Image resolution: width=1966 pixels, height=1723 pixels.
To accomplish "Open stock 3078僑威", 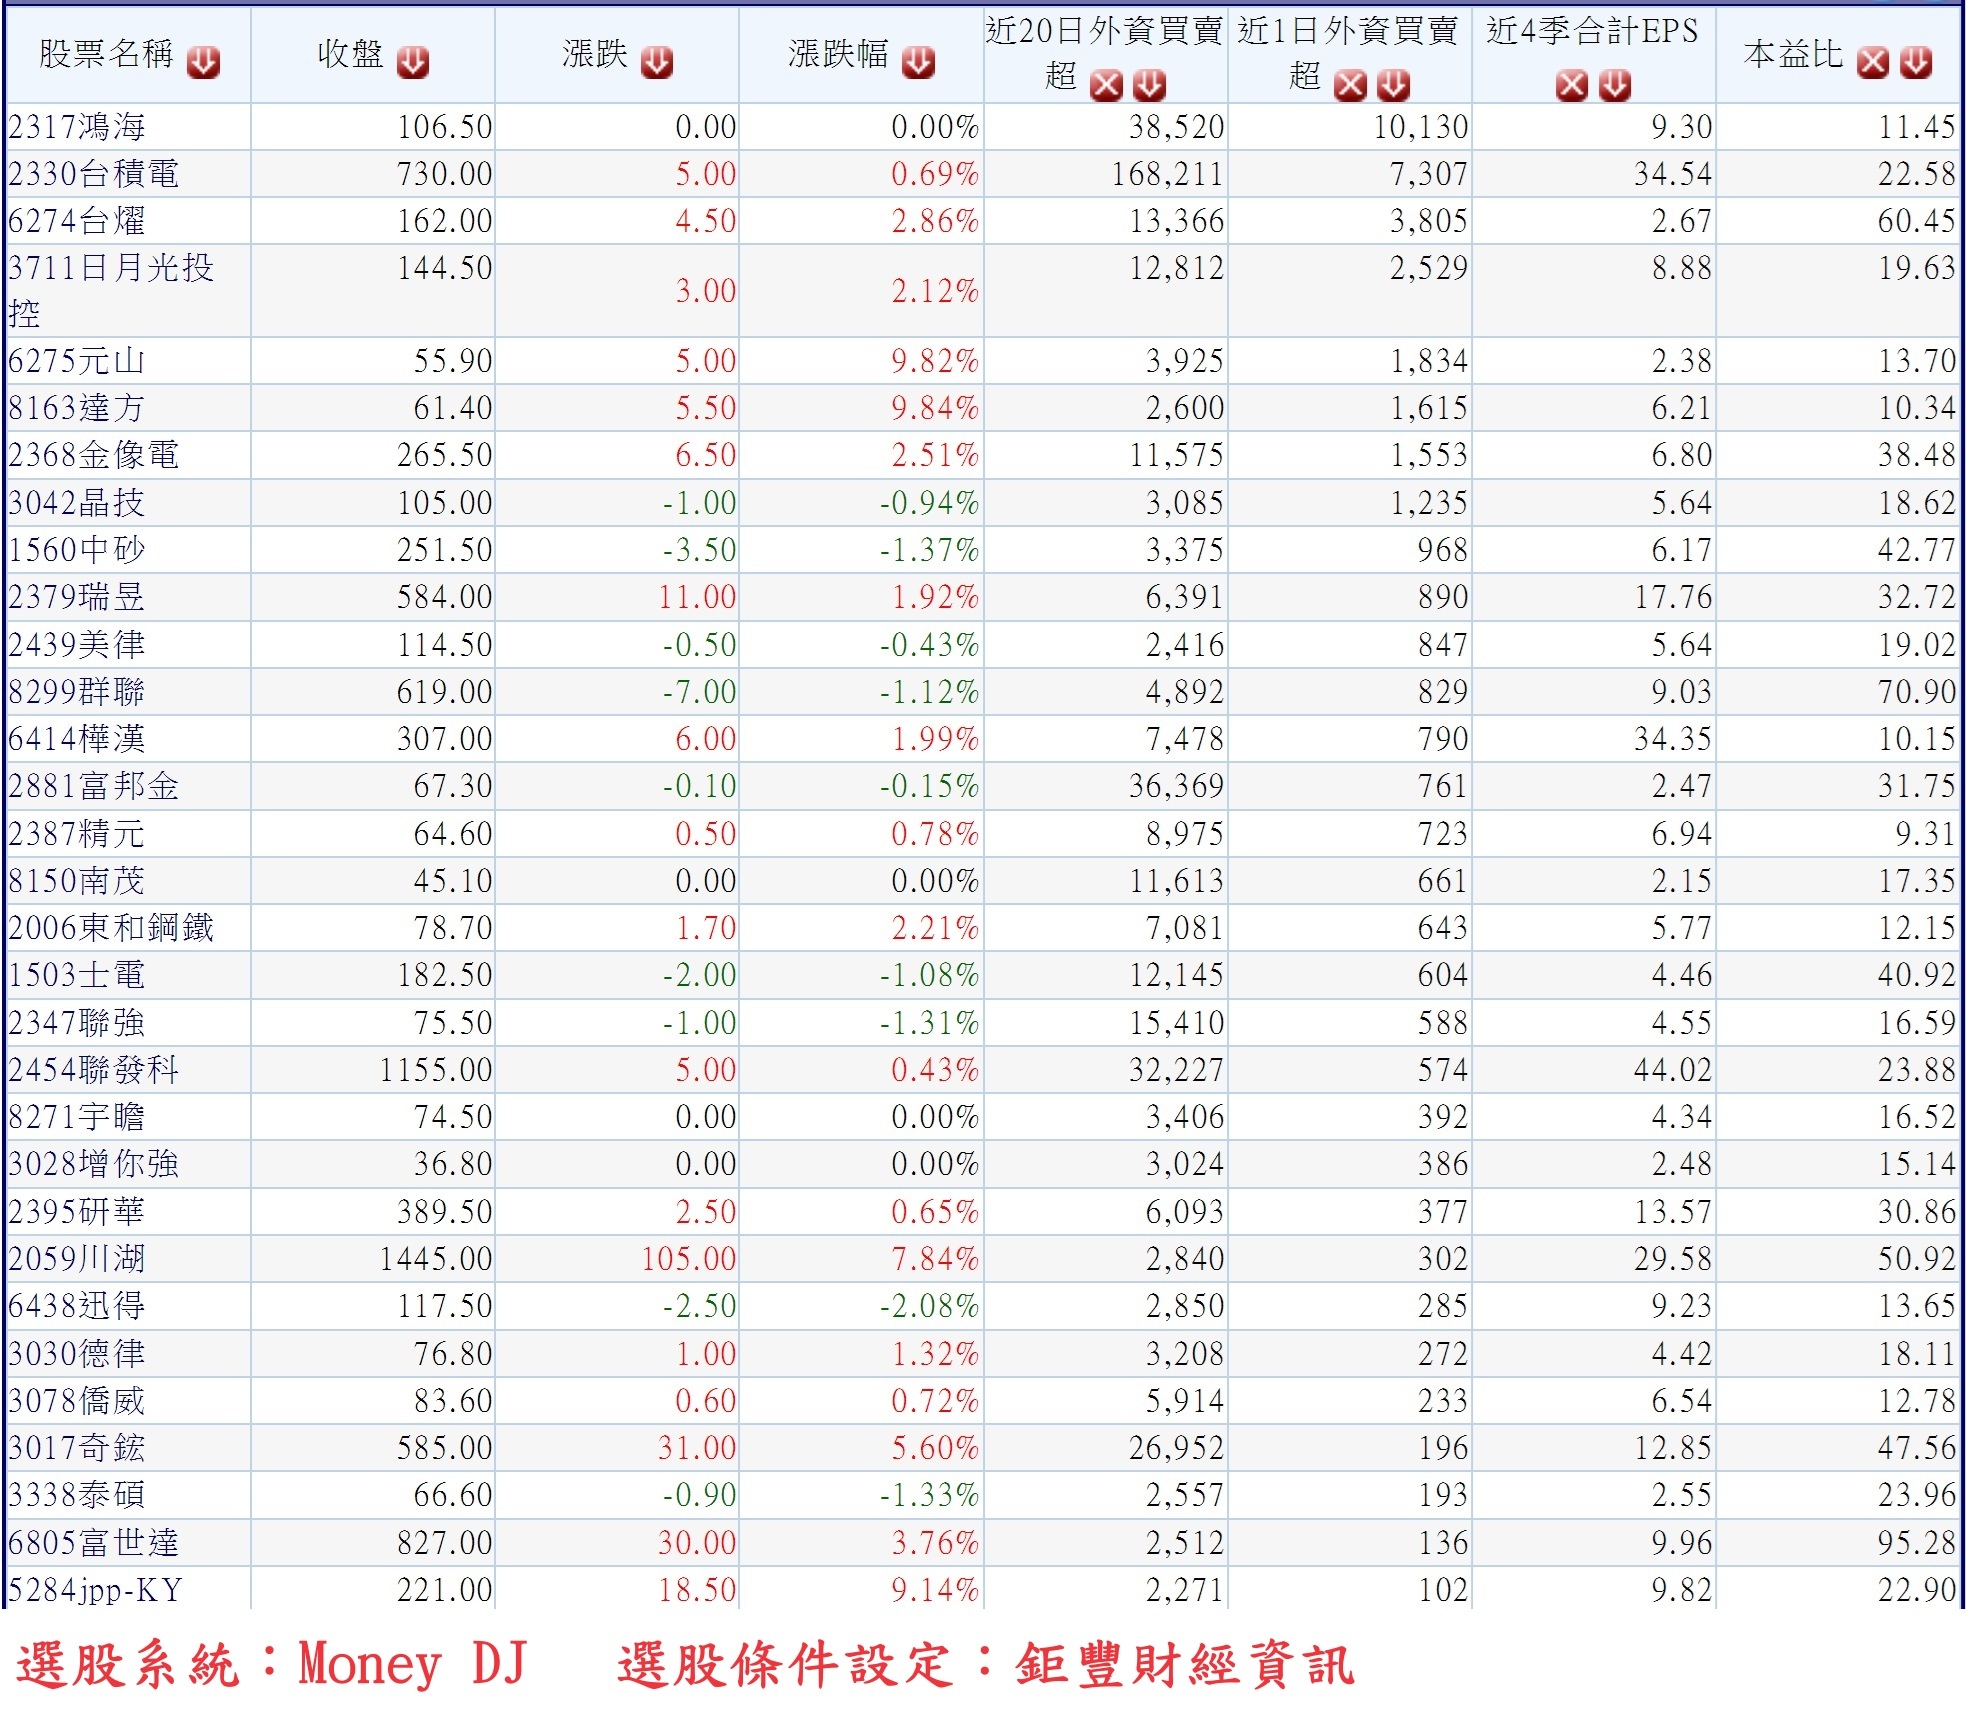I will [77, 1401].
